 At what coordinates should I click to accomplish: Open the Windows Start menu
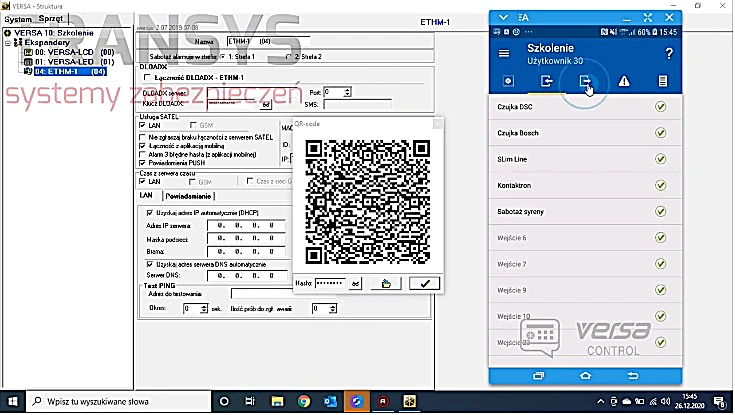pos(13,401)
